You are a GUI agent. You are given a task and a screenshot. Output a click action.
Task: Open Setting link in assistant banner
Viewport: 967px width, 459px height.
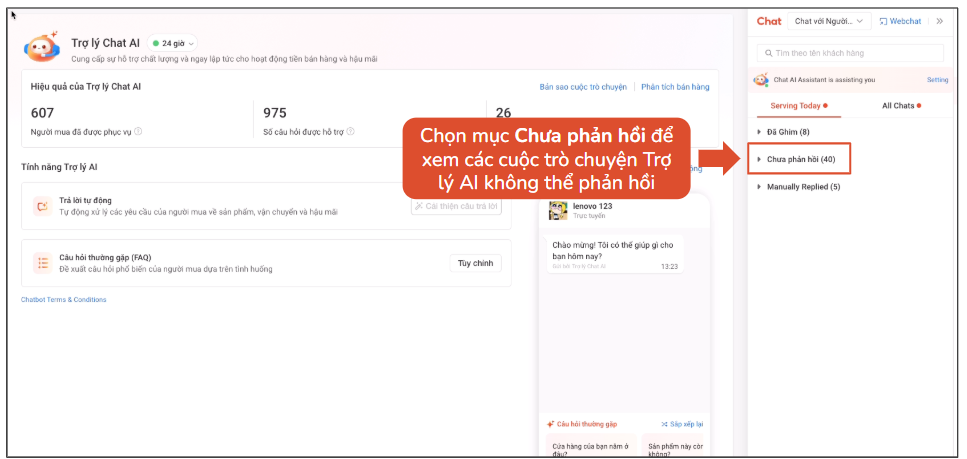point(937,80)
